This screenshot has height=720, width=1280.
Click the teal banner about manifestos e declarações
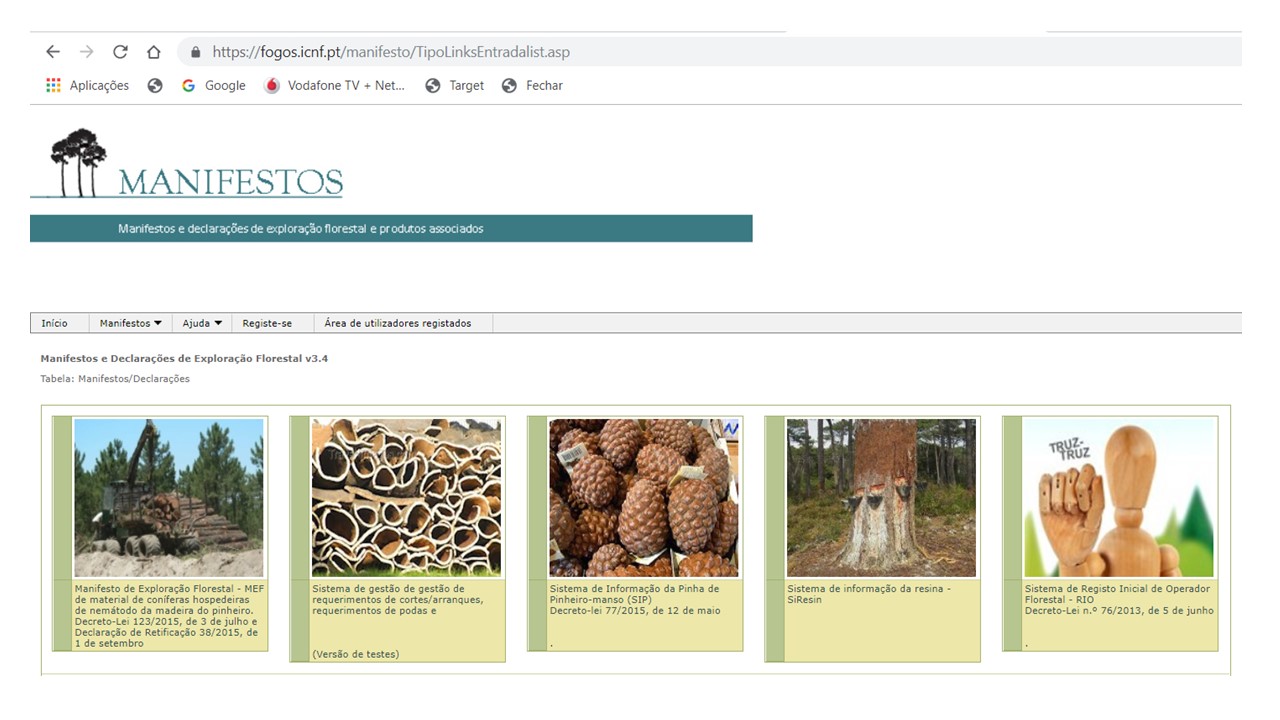(x=391, y=228)
